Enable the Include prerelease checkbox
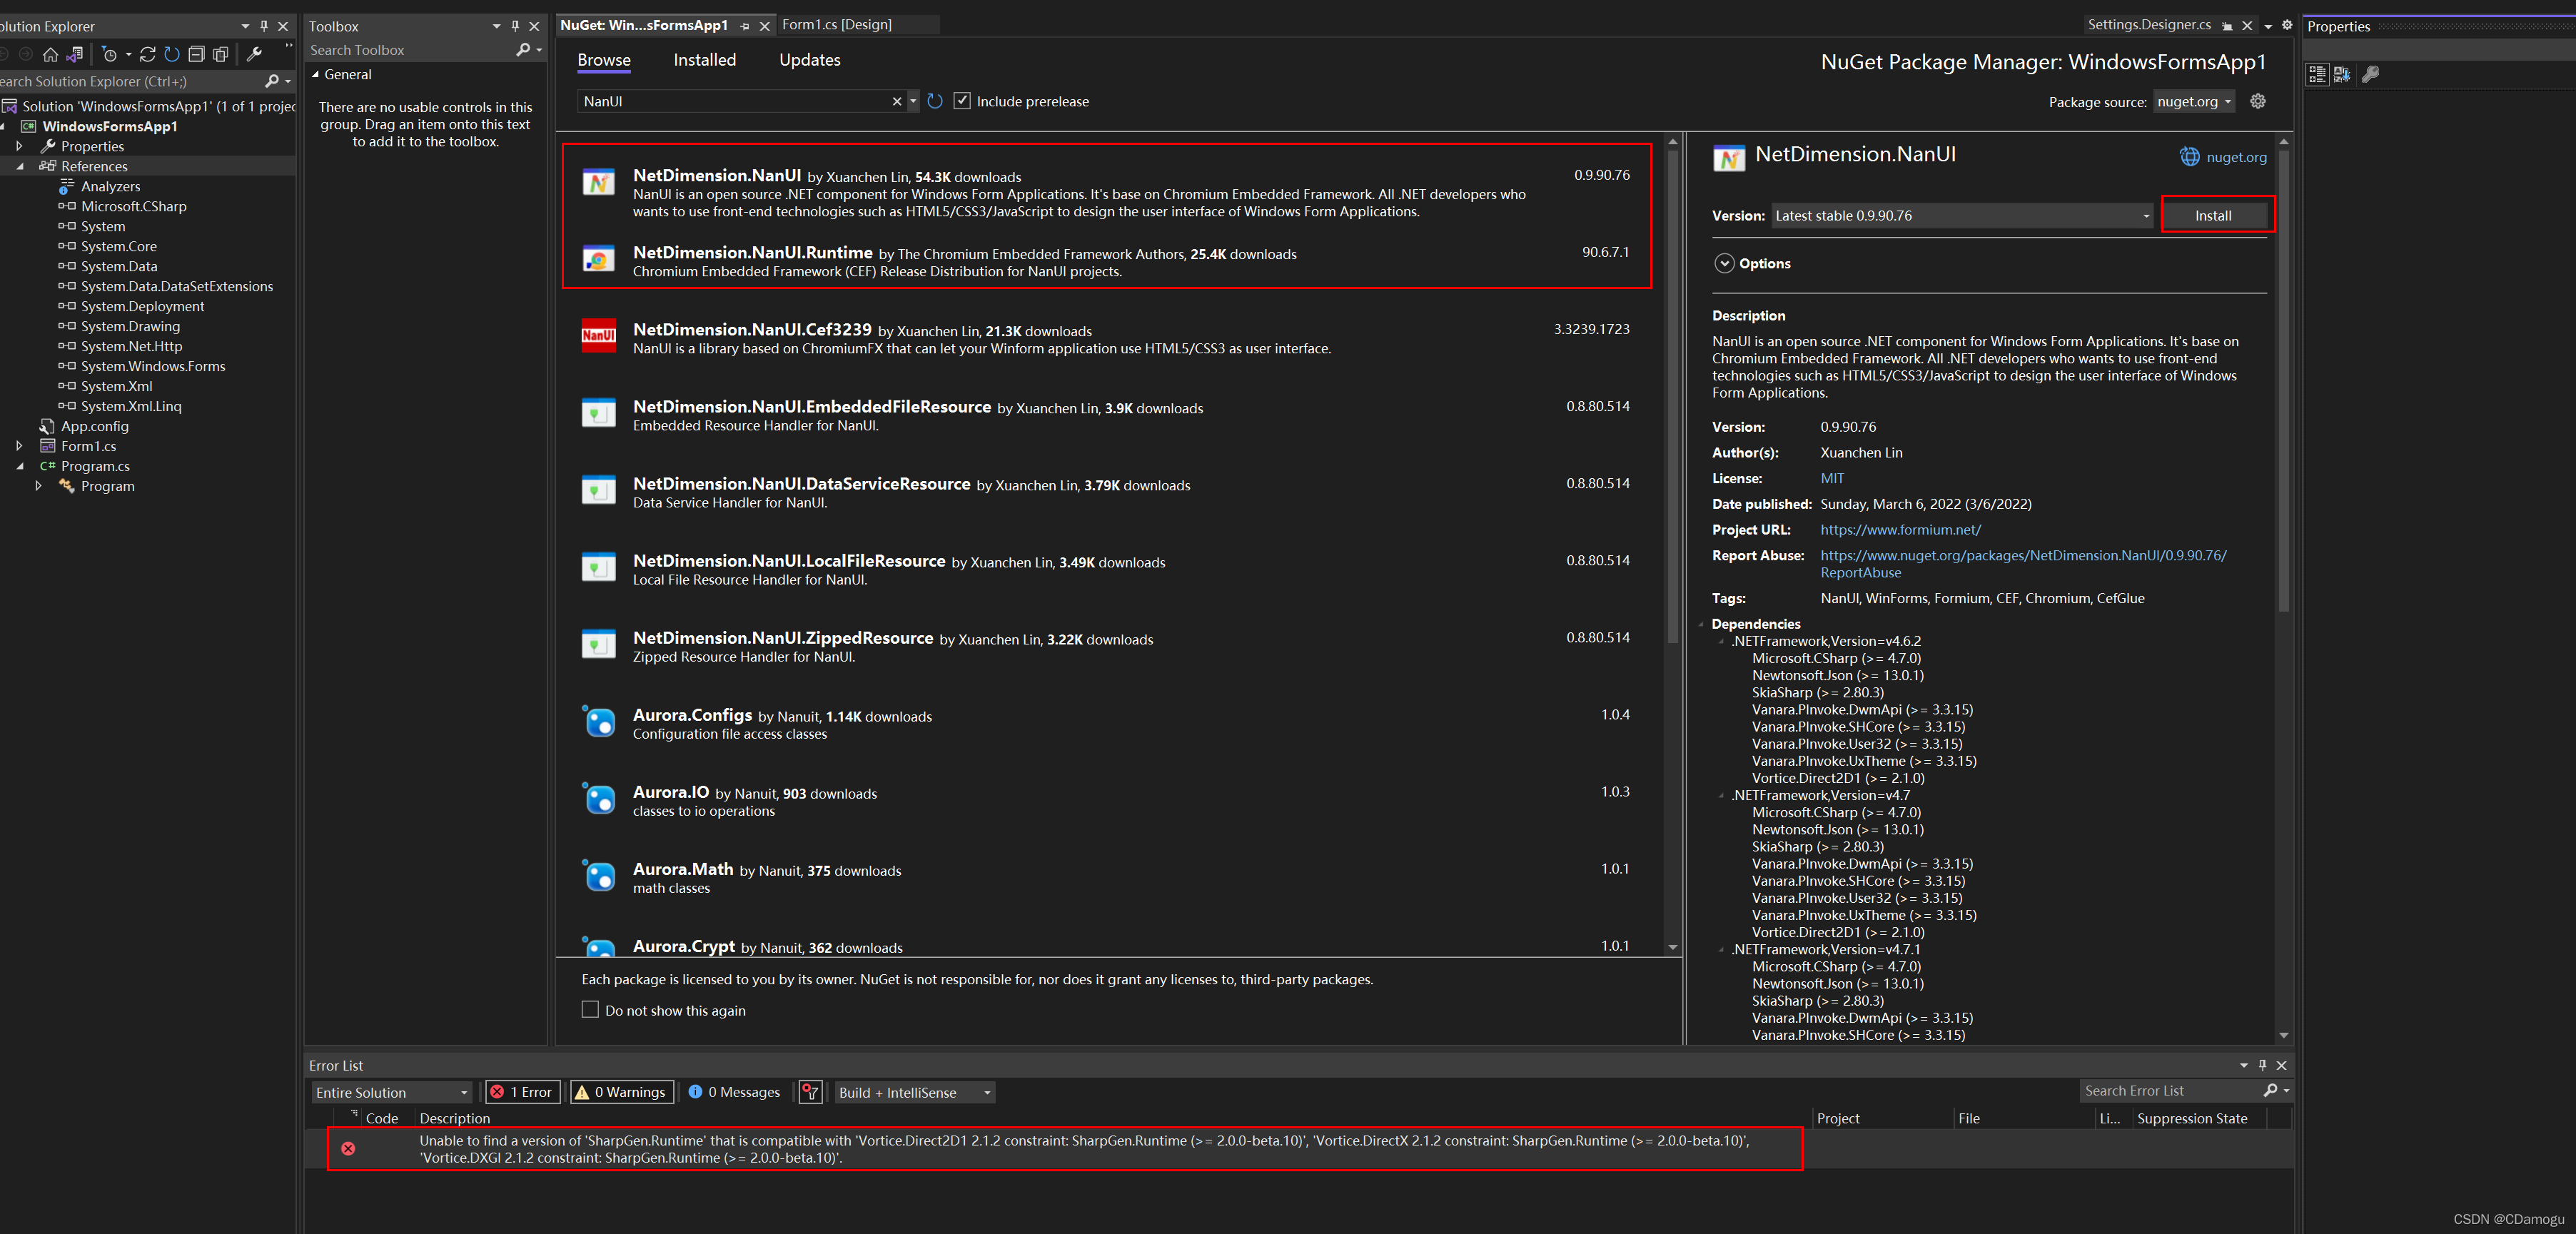Screen dimensions: 2576x1234 point(961,101)
